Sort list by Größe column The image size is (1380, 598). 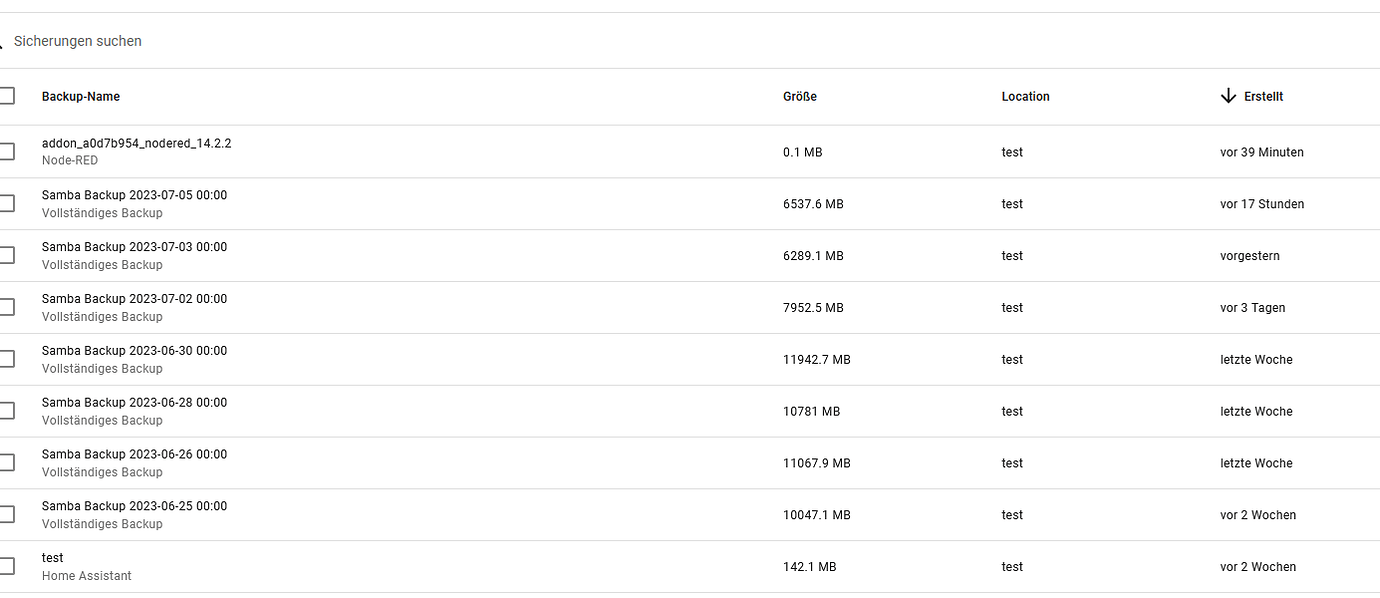(x=800, y=97)
